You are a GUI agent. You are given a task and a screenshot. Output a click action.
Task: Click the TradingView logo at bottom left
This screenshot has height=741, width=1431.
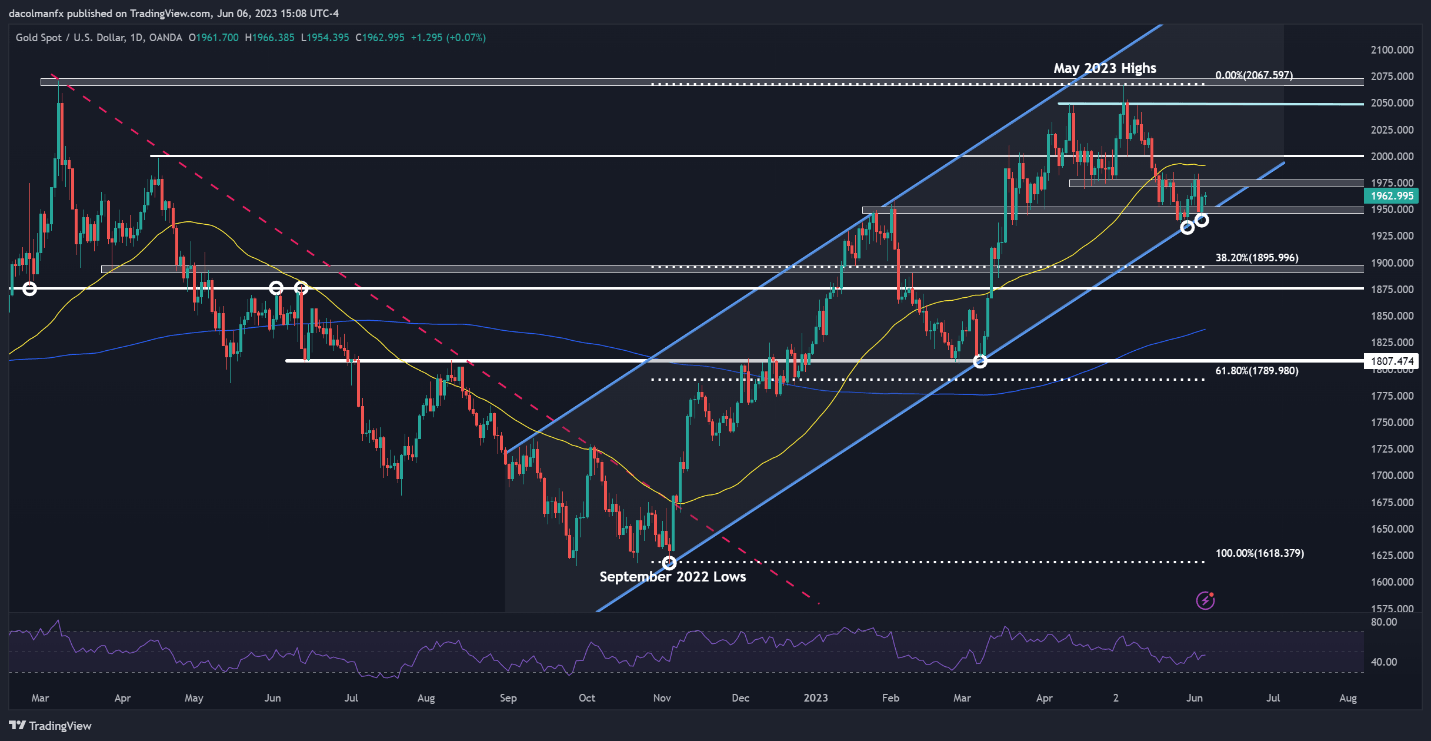48,725
